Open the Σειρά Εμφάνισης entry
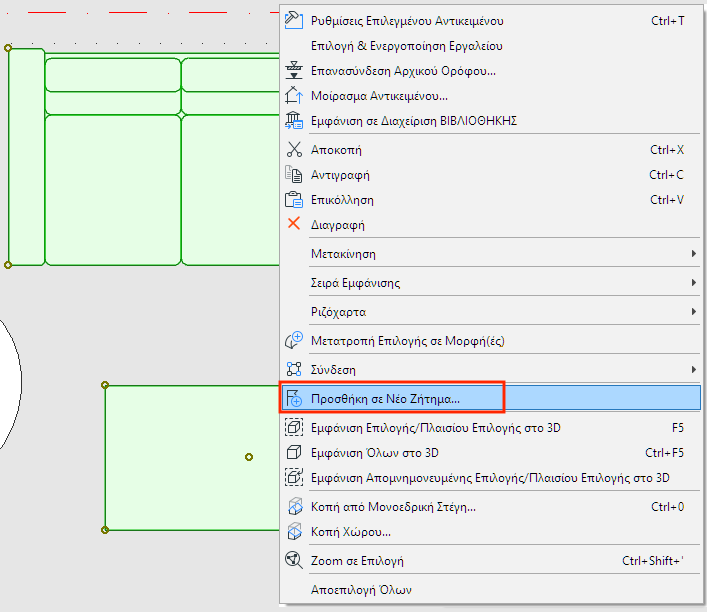Viewport: 707px width, 612px height. click(490, 283)
